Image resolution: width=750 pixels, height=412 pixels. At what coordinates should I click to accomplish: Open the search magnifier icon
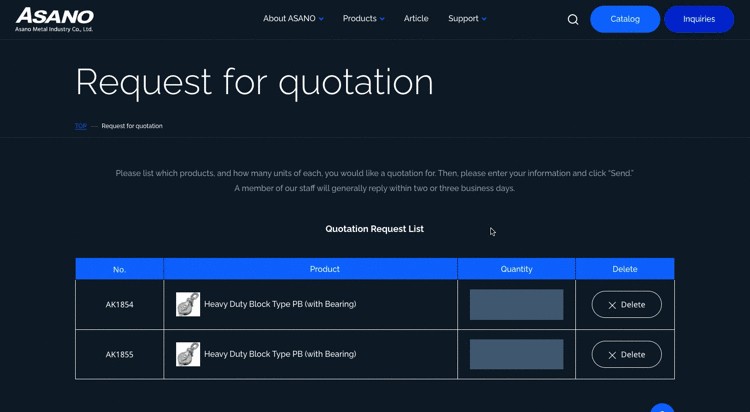tap(573, 19)
